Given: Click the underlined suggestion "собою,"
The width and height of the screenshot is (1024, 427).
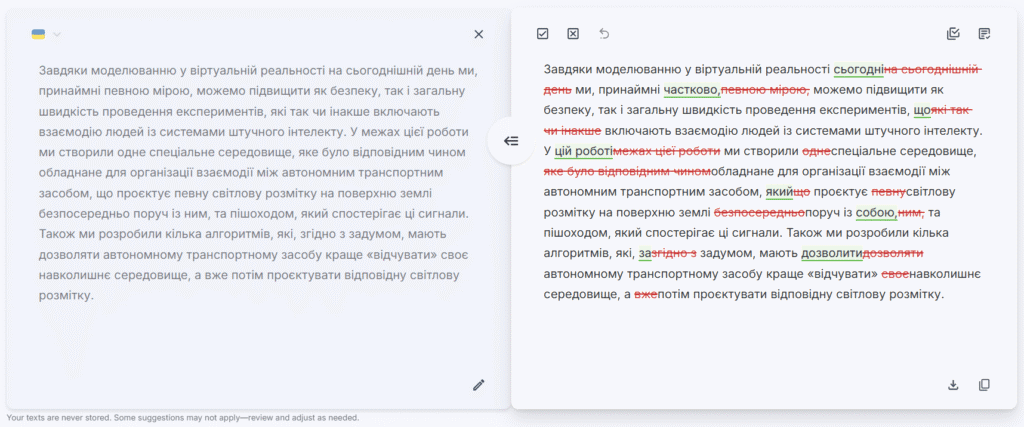Looking at the screenshot, I should click(x=876, y=212).
